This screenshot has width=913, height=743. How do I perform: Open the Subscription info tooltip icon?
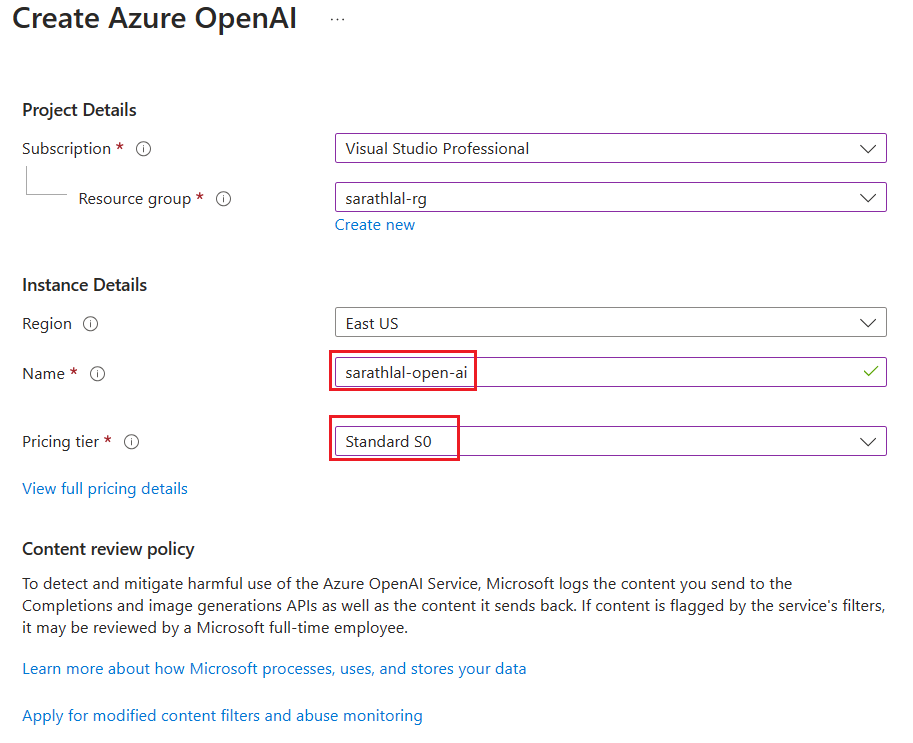143,148
